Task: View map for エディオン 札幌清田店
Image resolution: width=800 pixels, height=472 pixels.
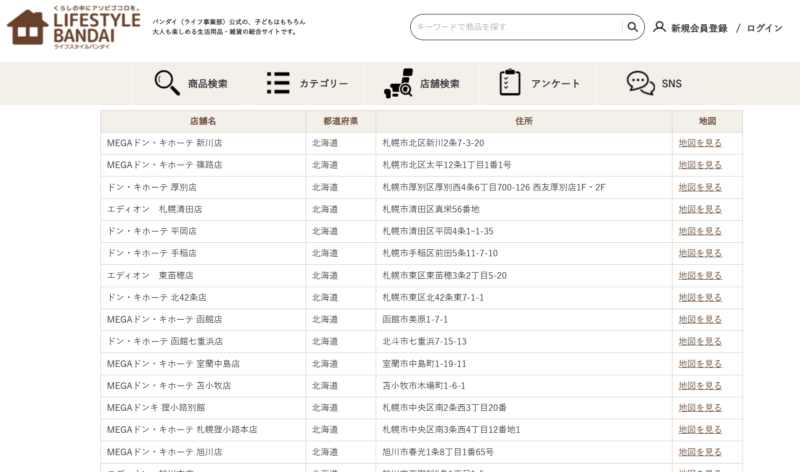Action: [x=699, y=209]
